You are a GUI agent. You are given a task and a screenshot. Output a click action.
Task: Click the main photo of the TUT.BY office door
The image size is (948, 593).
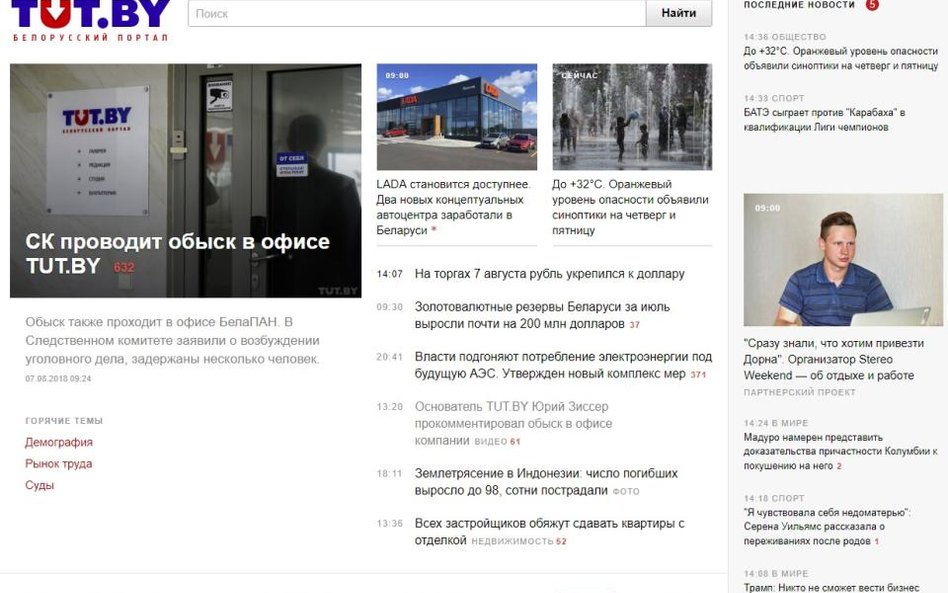[x=186, y=180]
